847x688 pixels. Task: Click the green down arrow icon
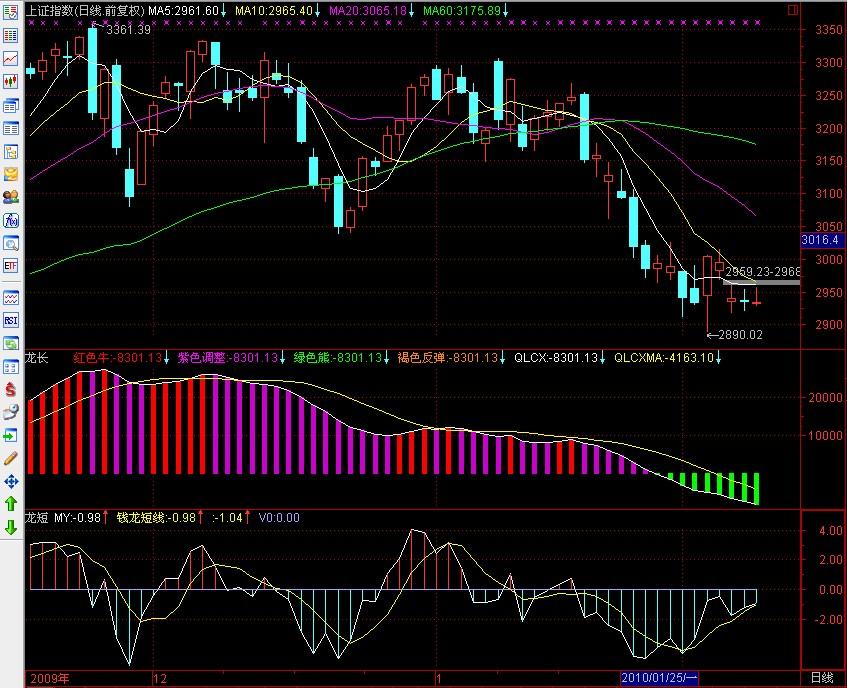pyautogui.click(x=11, y=527)
